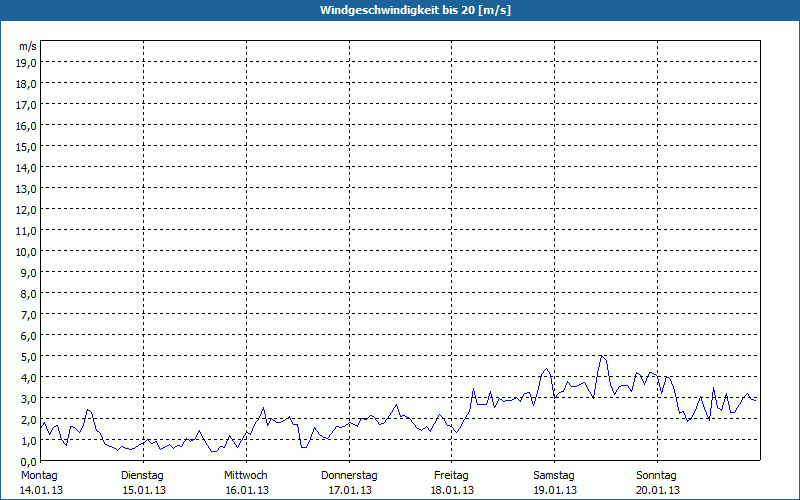Click the date label 14.01.13

pos(41,490)
